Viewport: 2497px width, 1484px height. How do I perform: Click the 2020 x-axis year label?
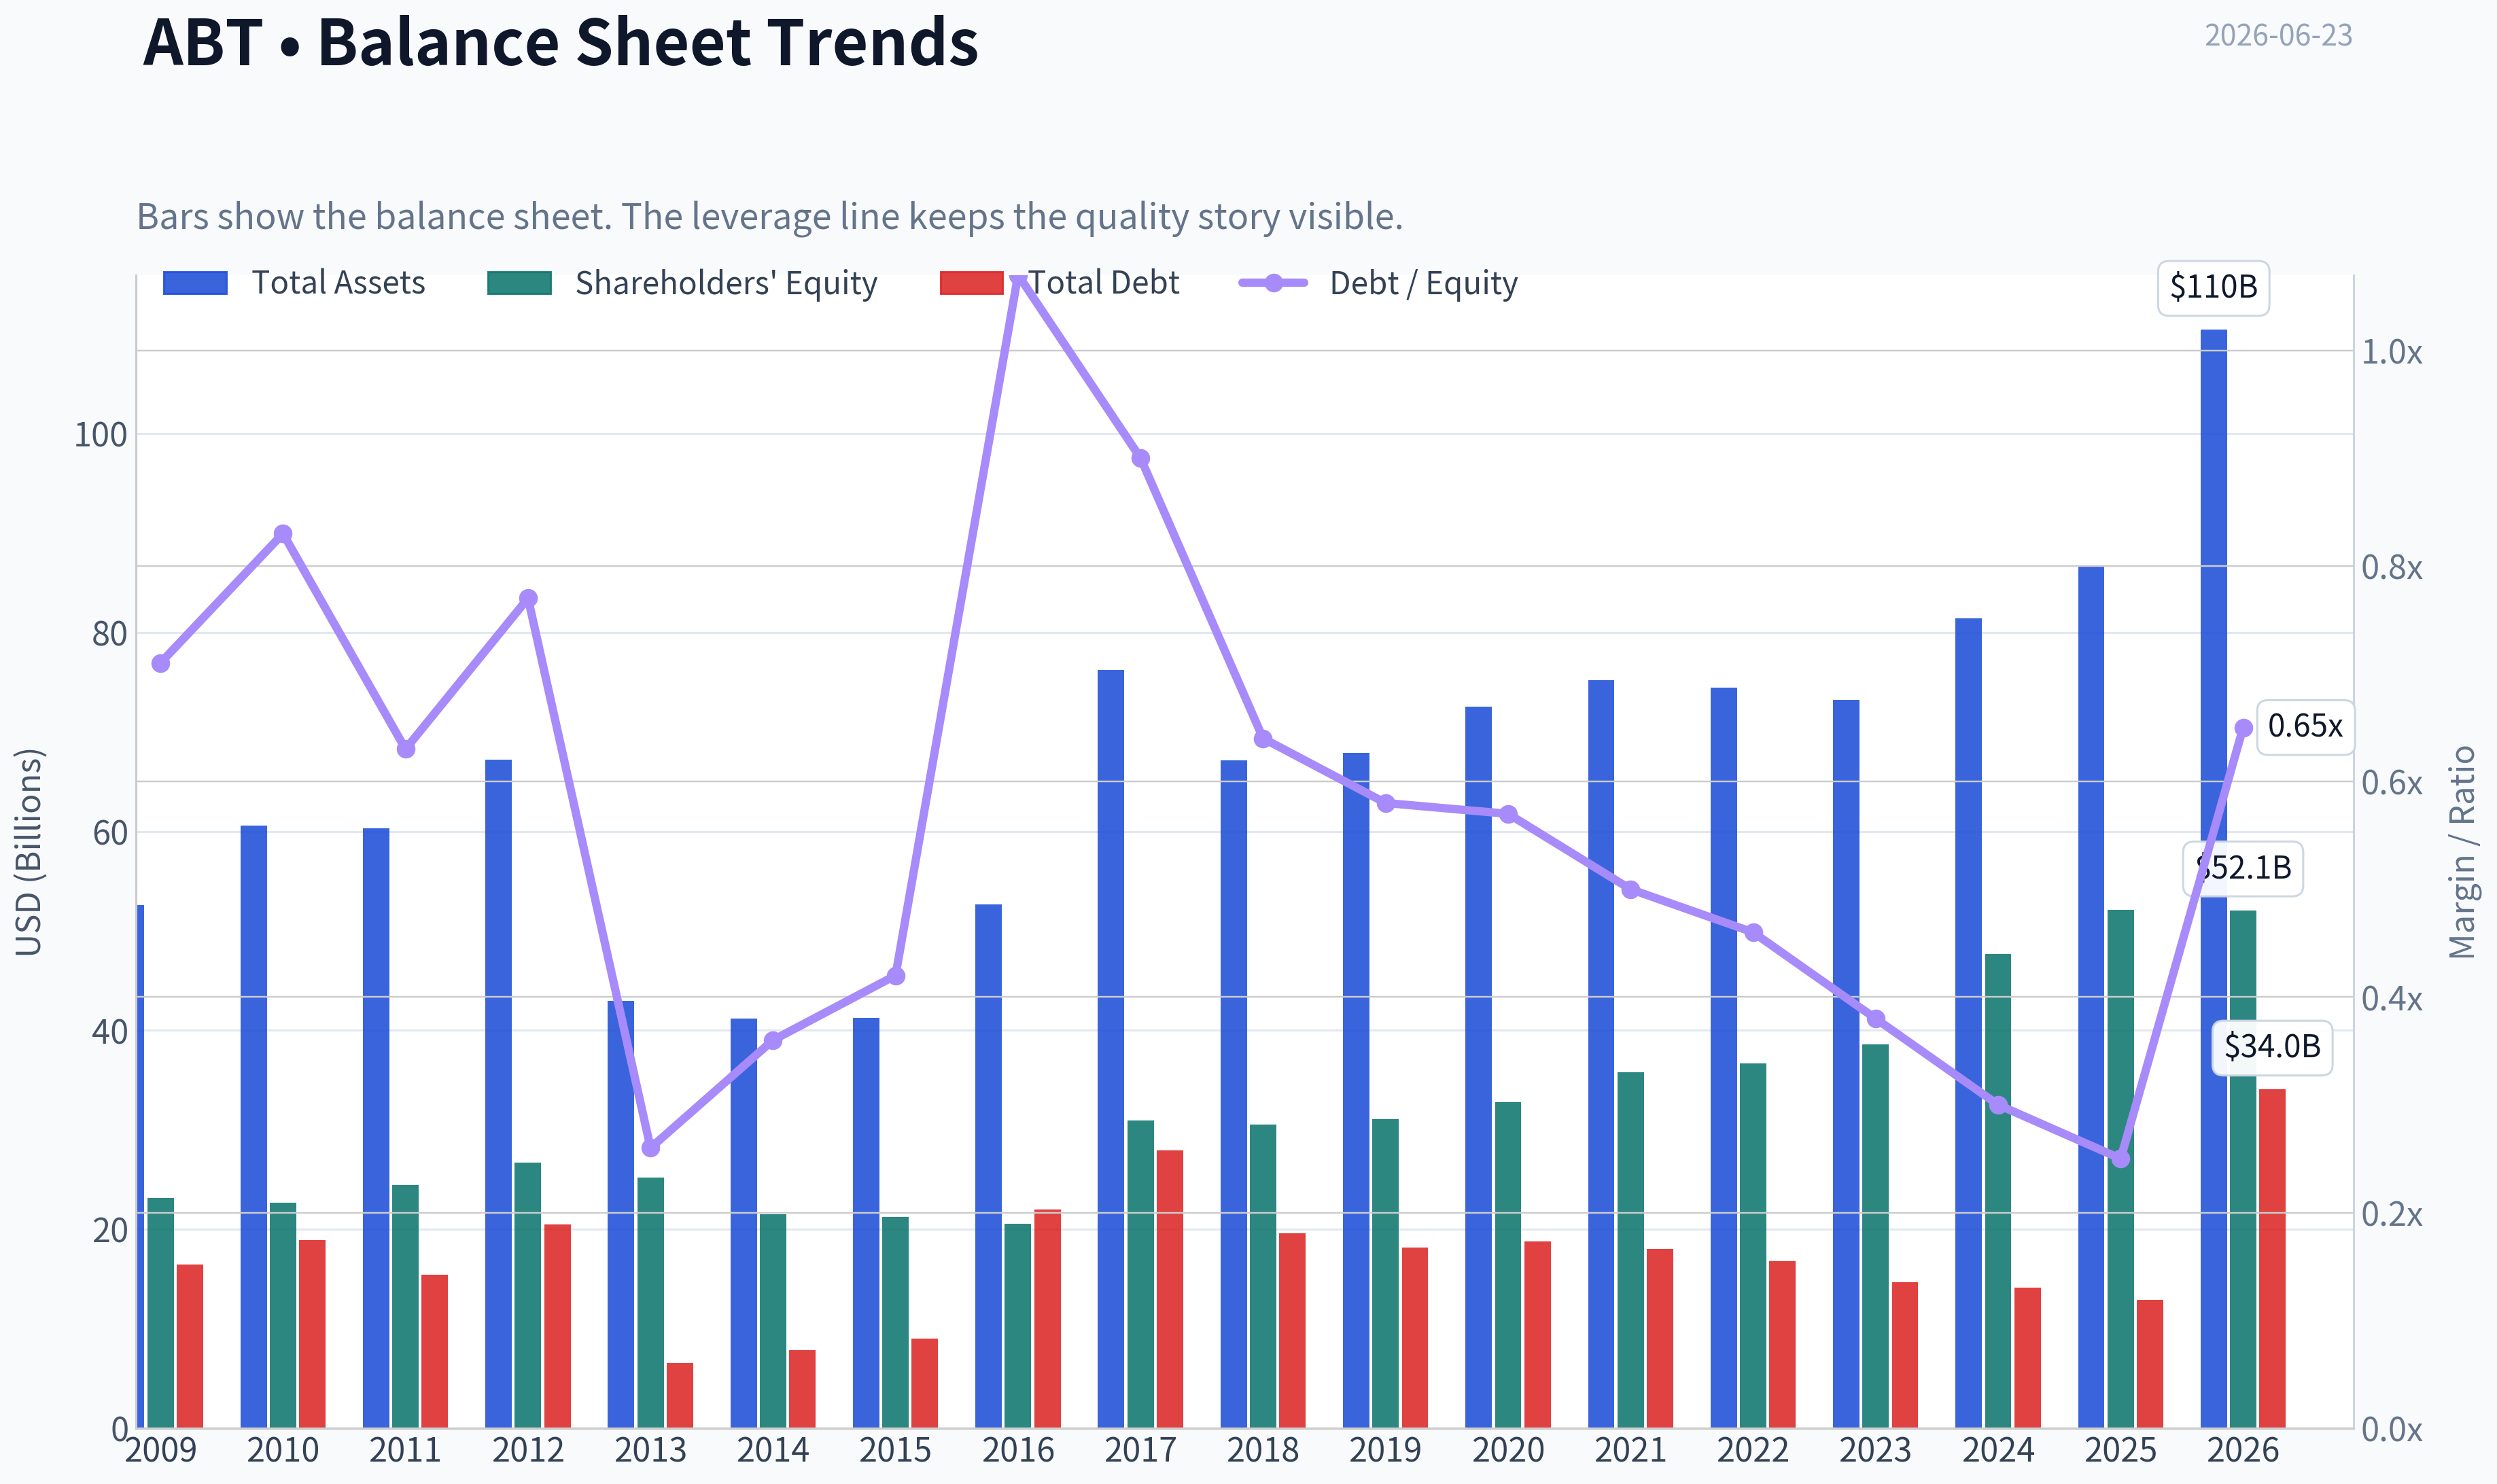pyautogui.click(x=1508, y=1450)
